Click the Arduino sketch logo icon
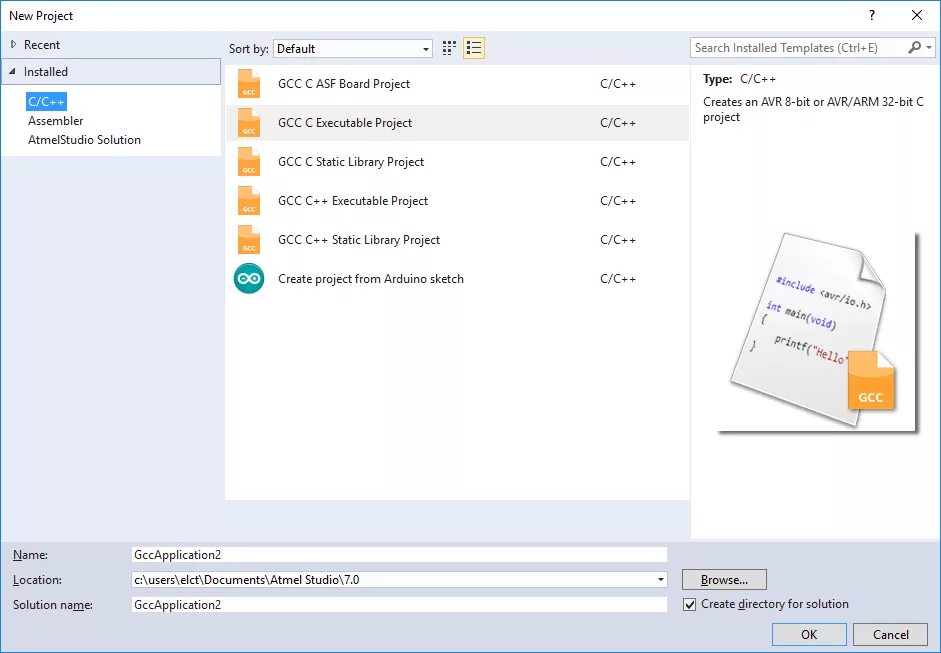 pyautogui.click(x=249, y=278)
